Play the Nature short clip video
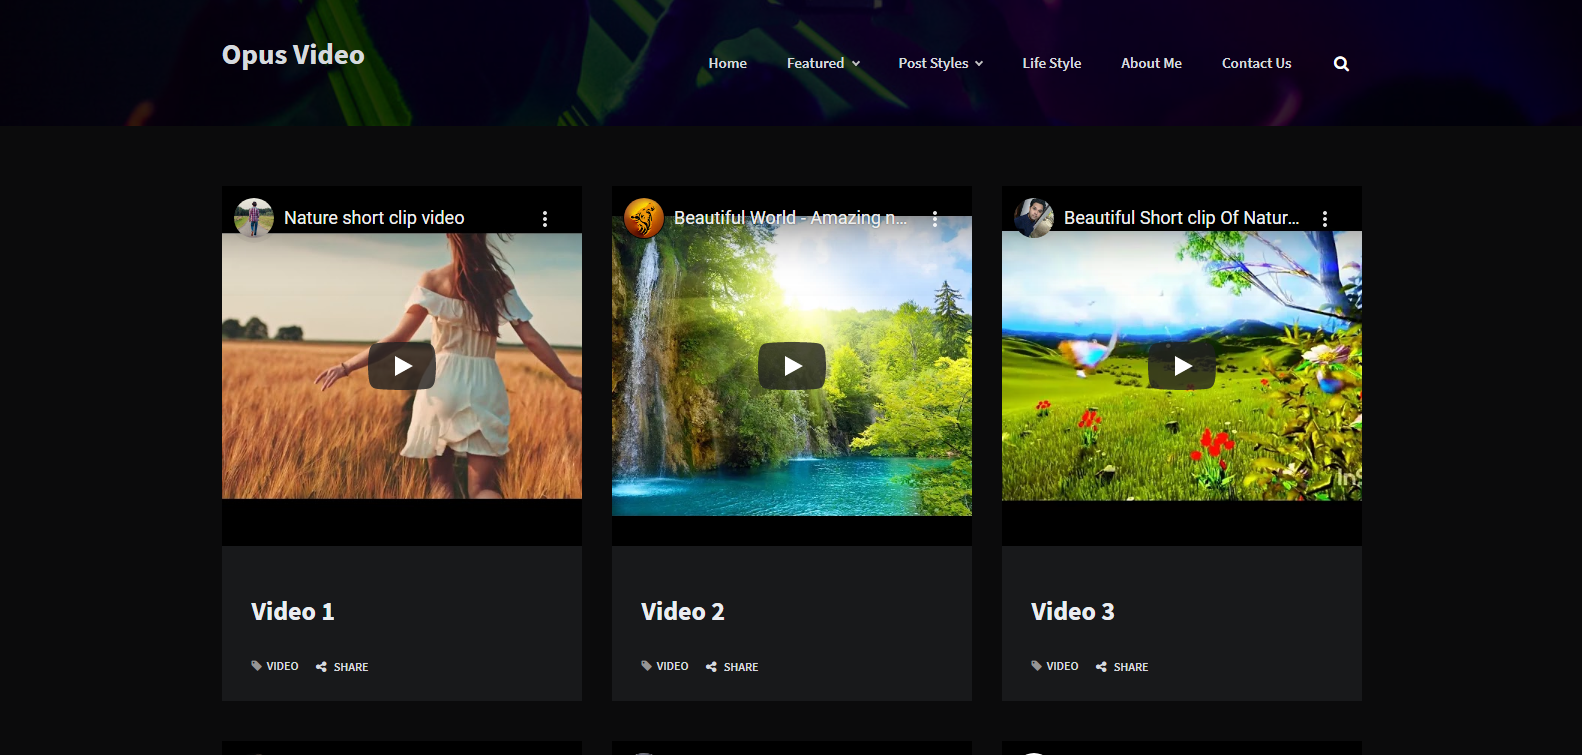This screenshot has width=1582, height=755. [402, 366]
